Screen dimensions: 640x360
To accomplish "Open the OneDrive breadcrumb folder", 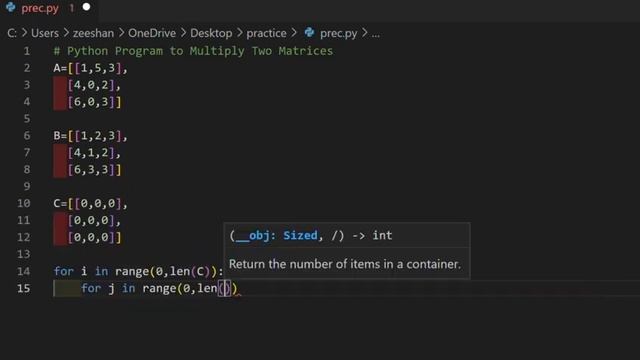I will (152, 33).
